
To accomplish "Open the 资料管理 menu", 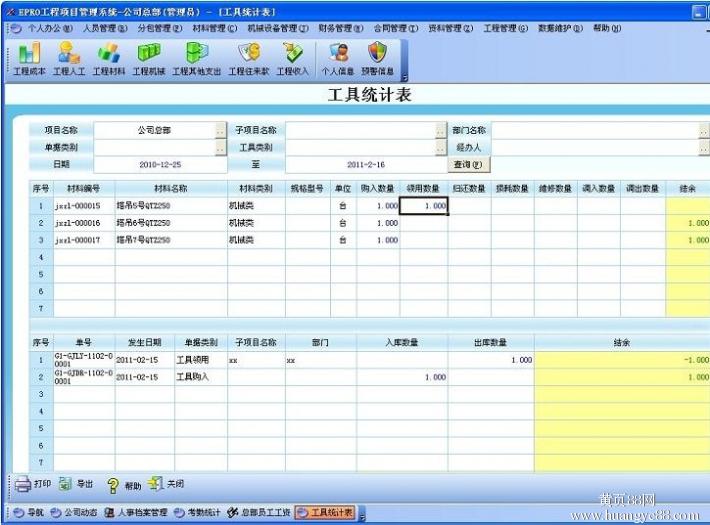I will point(451,28).
